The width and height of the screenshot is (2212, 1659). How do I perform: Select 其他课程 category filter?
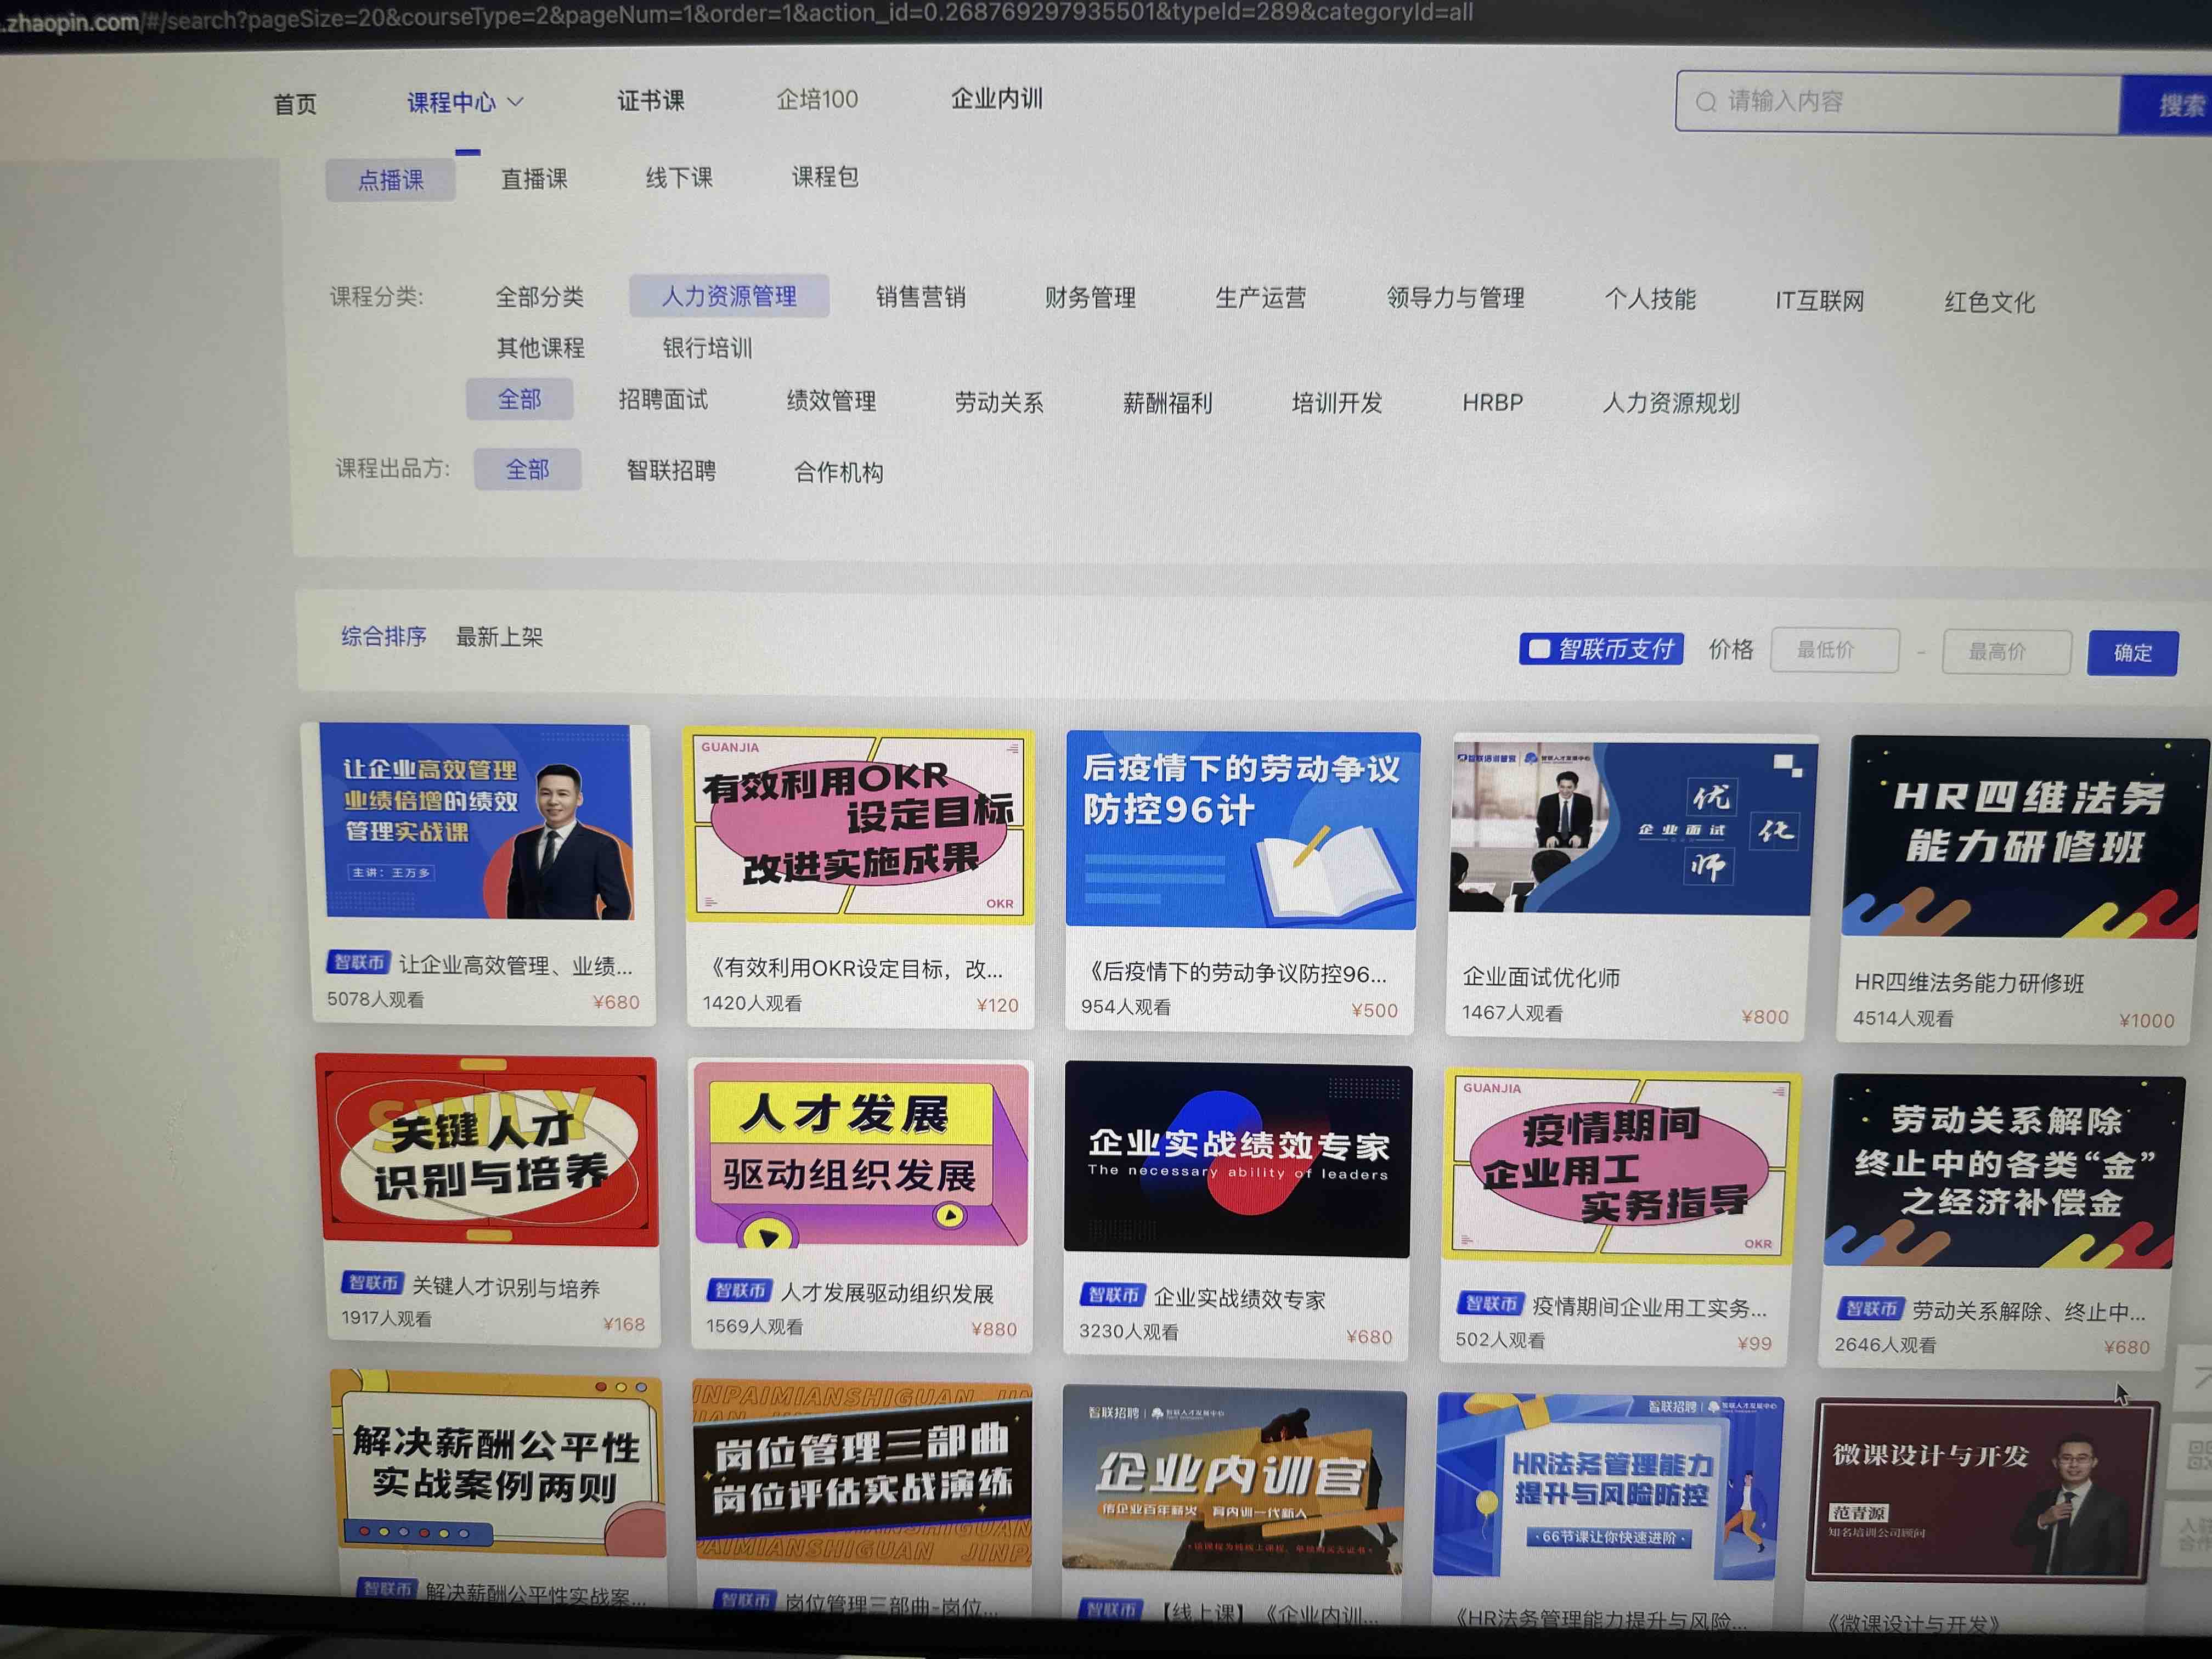pos(540,348)
